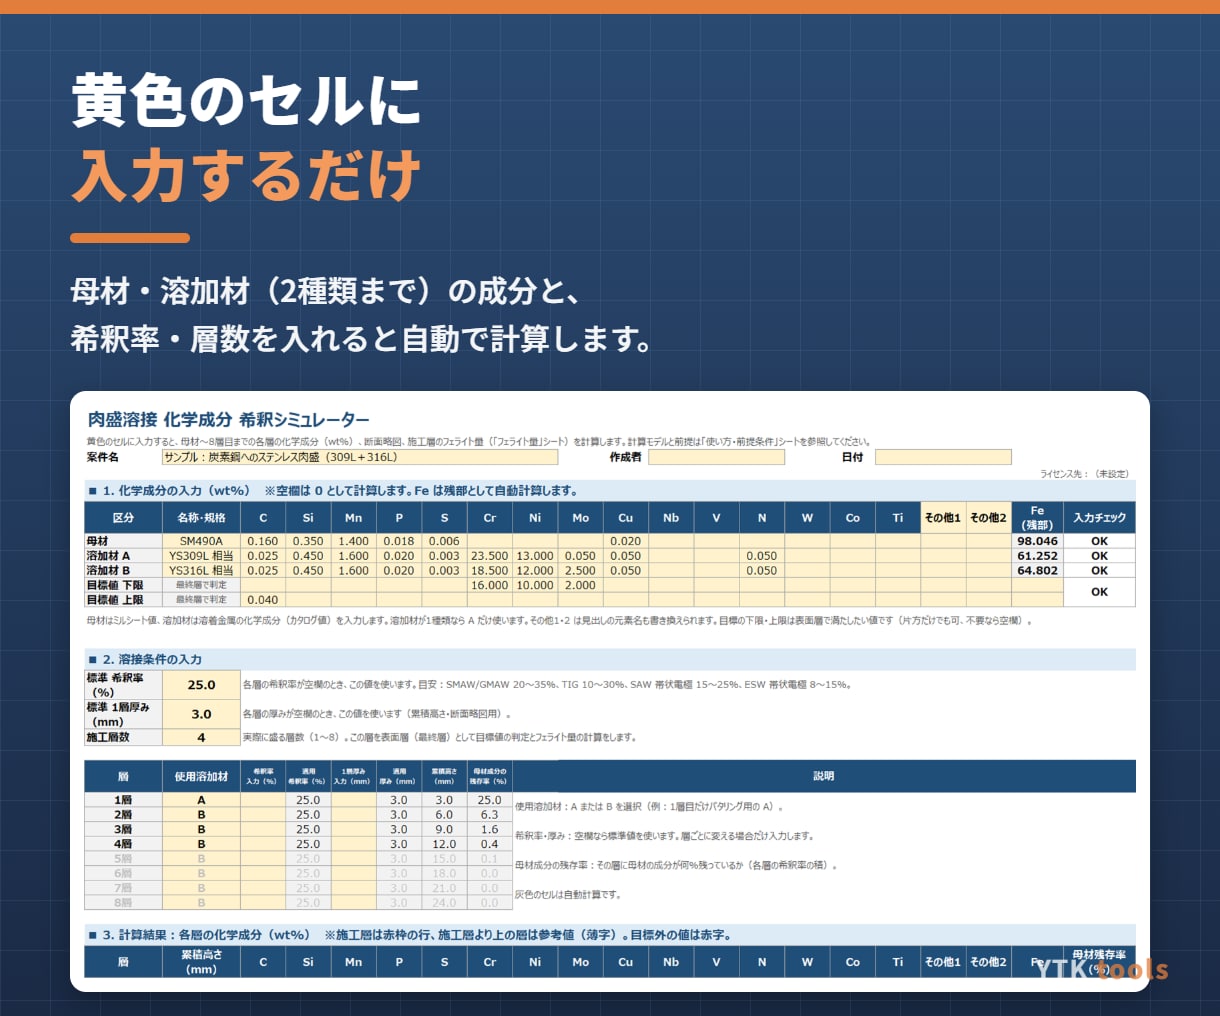This screenshot has height=1016, width=1220.
Task: Select 溶加材 B Mo value 2.500
Action: (x=580, y=571)
